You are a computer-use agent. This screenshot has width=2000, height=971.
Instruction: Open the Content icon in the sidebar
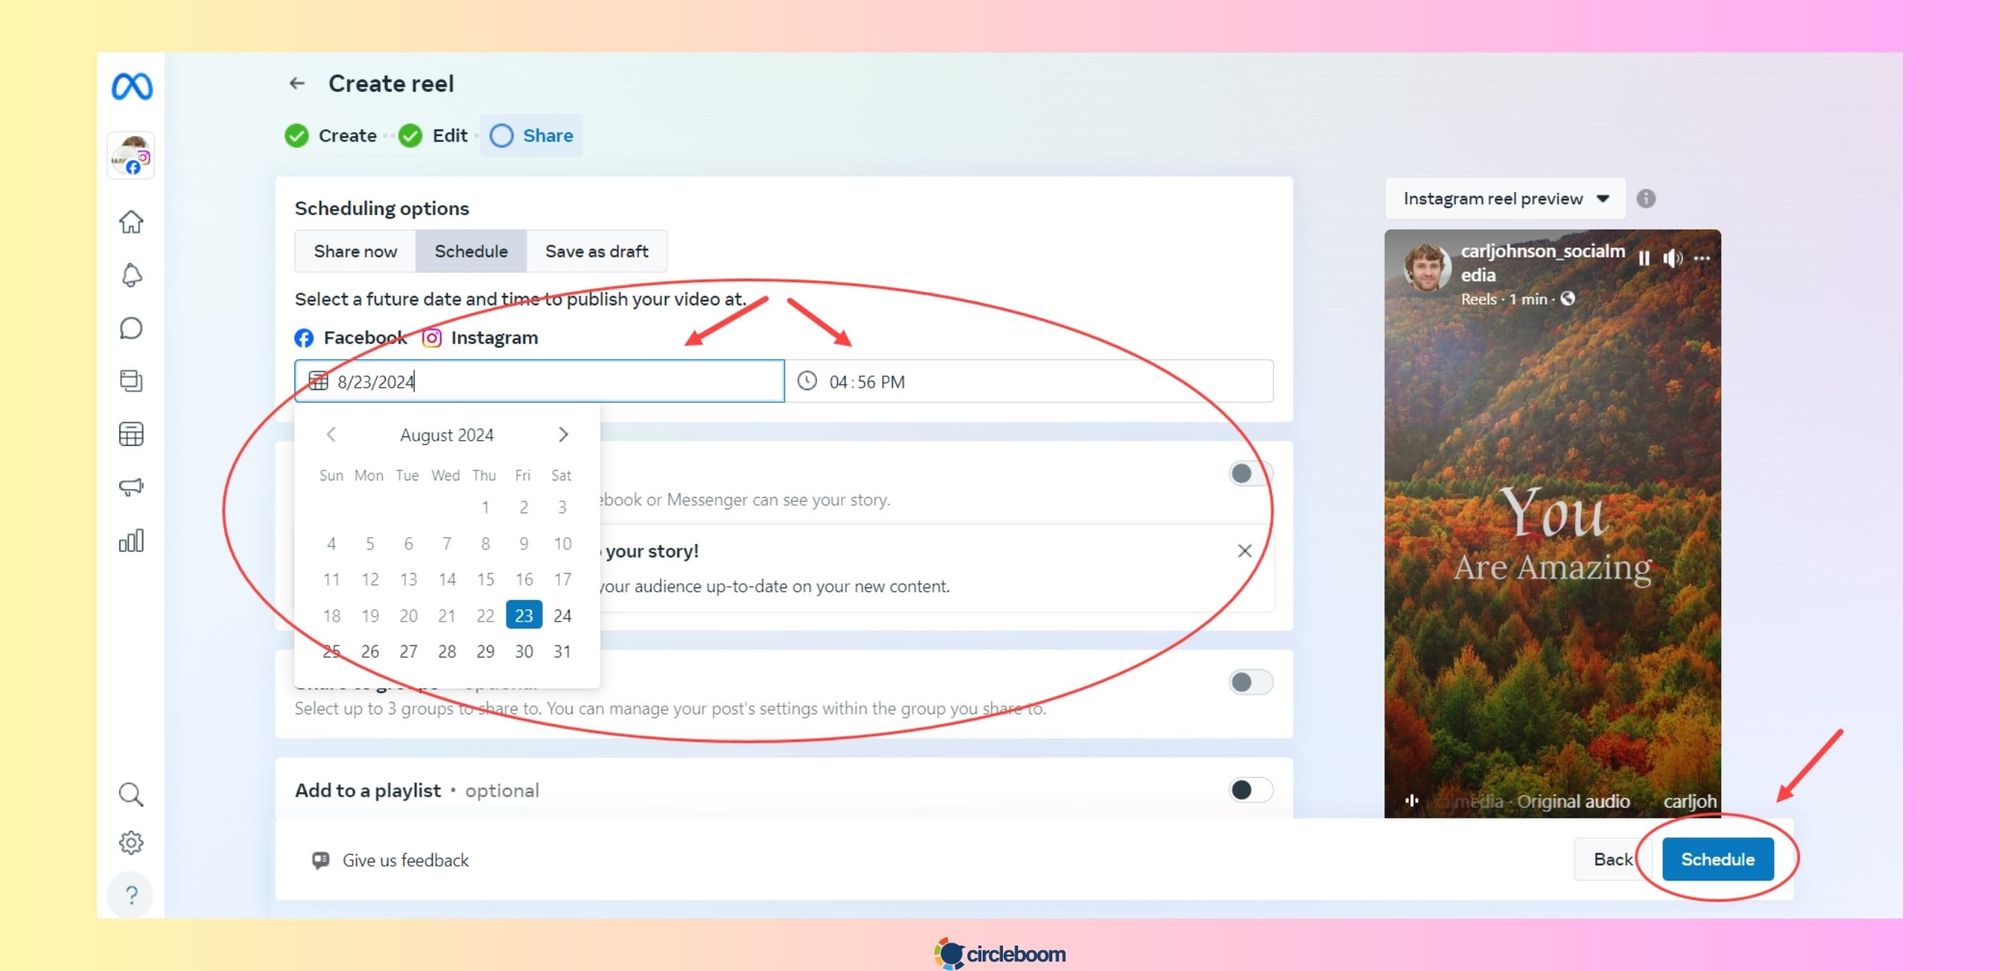click(131, 381)
